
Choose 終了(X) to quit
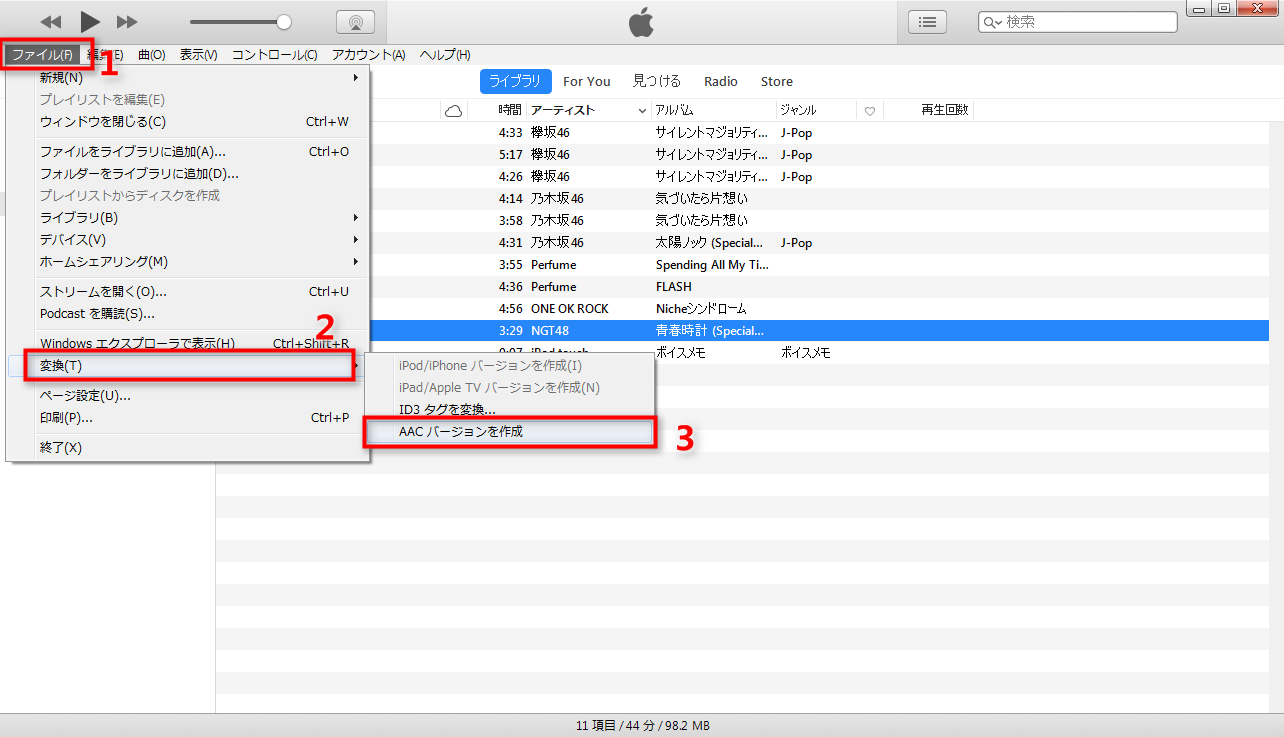pyautogui.click(x=188, y=448)
